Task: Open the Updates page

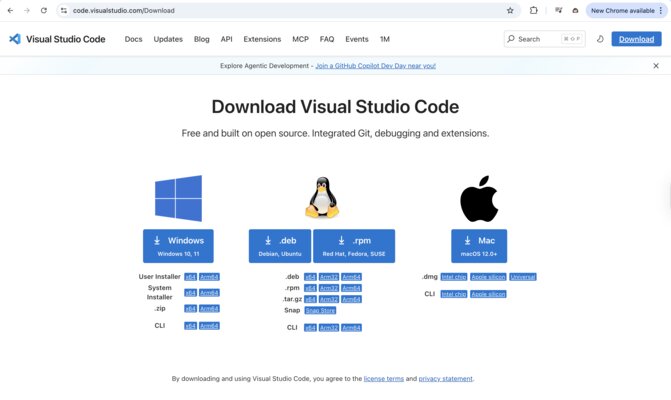Action: (x=168, y=39)
